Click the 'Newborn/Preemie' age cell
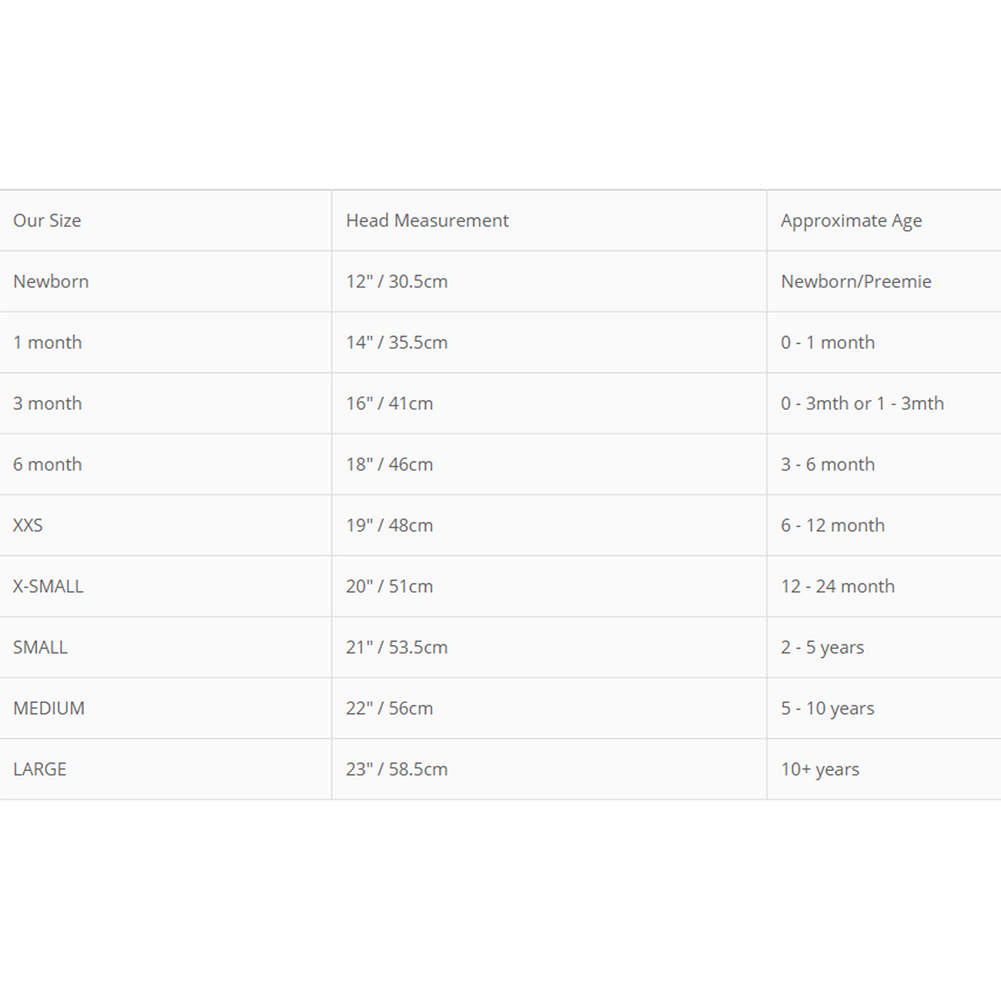The image size is (1001, 1001). (856, 282)
